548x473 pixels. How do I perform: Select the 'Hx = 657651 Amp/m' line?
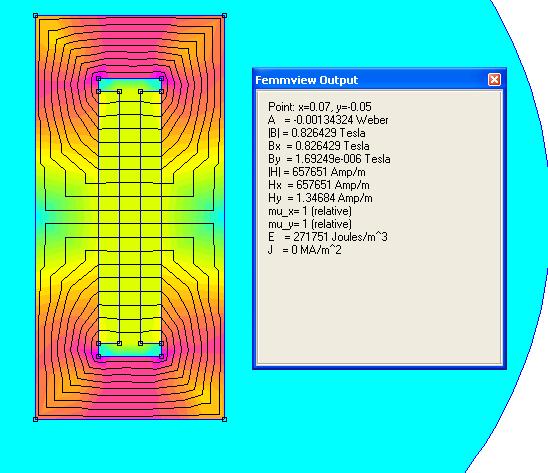tap(319, 185)
